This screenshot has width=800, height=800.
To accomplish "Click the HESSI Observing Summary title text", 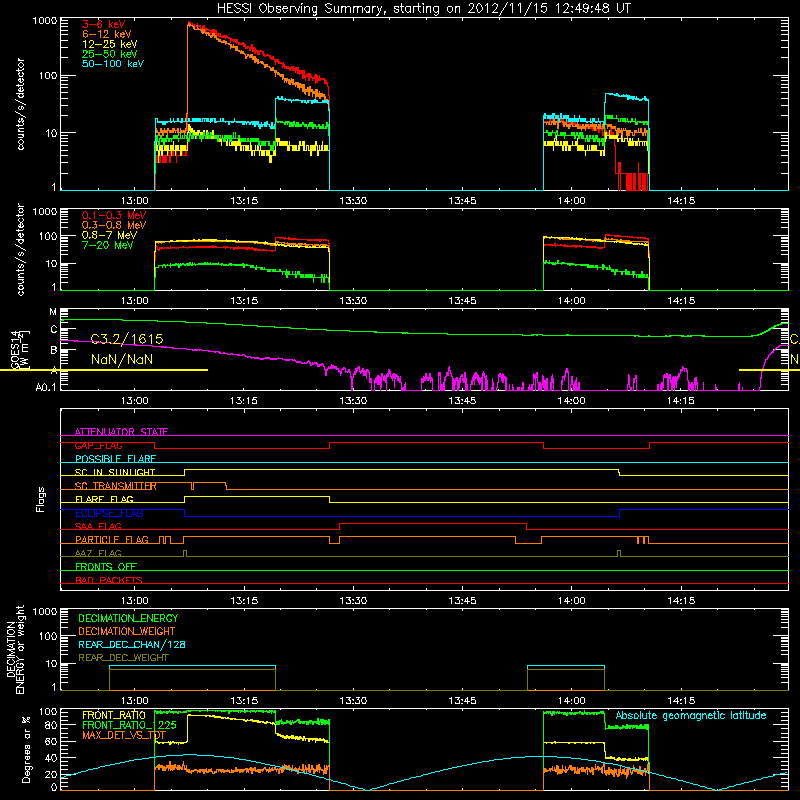I will [x=423, y=9].
